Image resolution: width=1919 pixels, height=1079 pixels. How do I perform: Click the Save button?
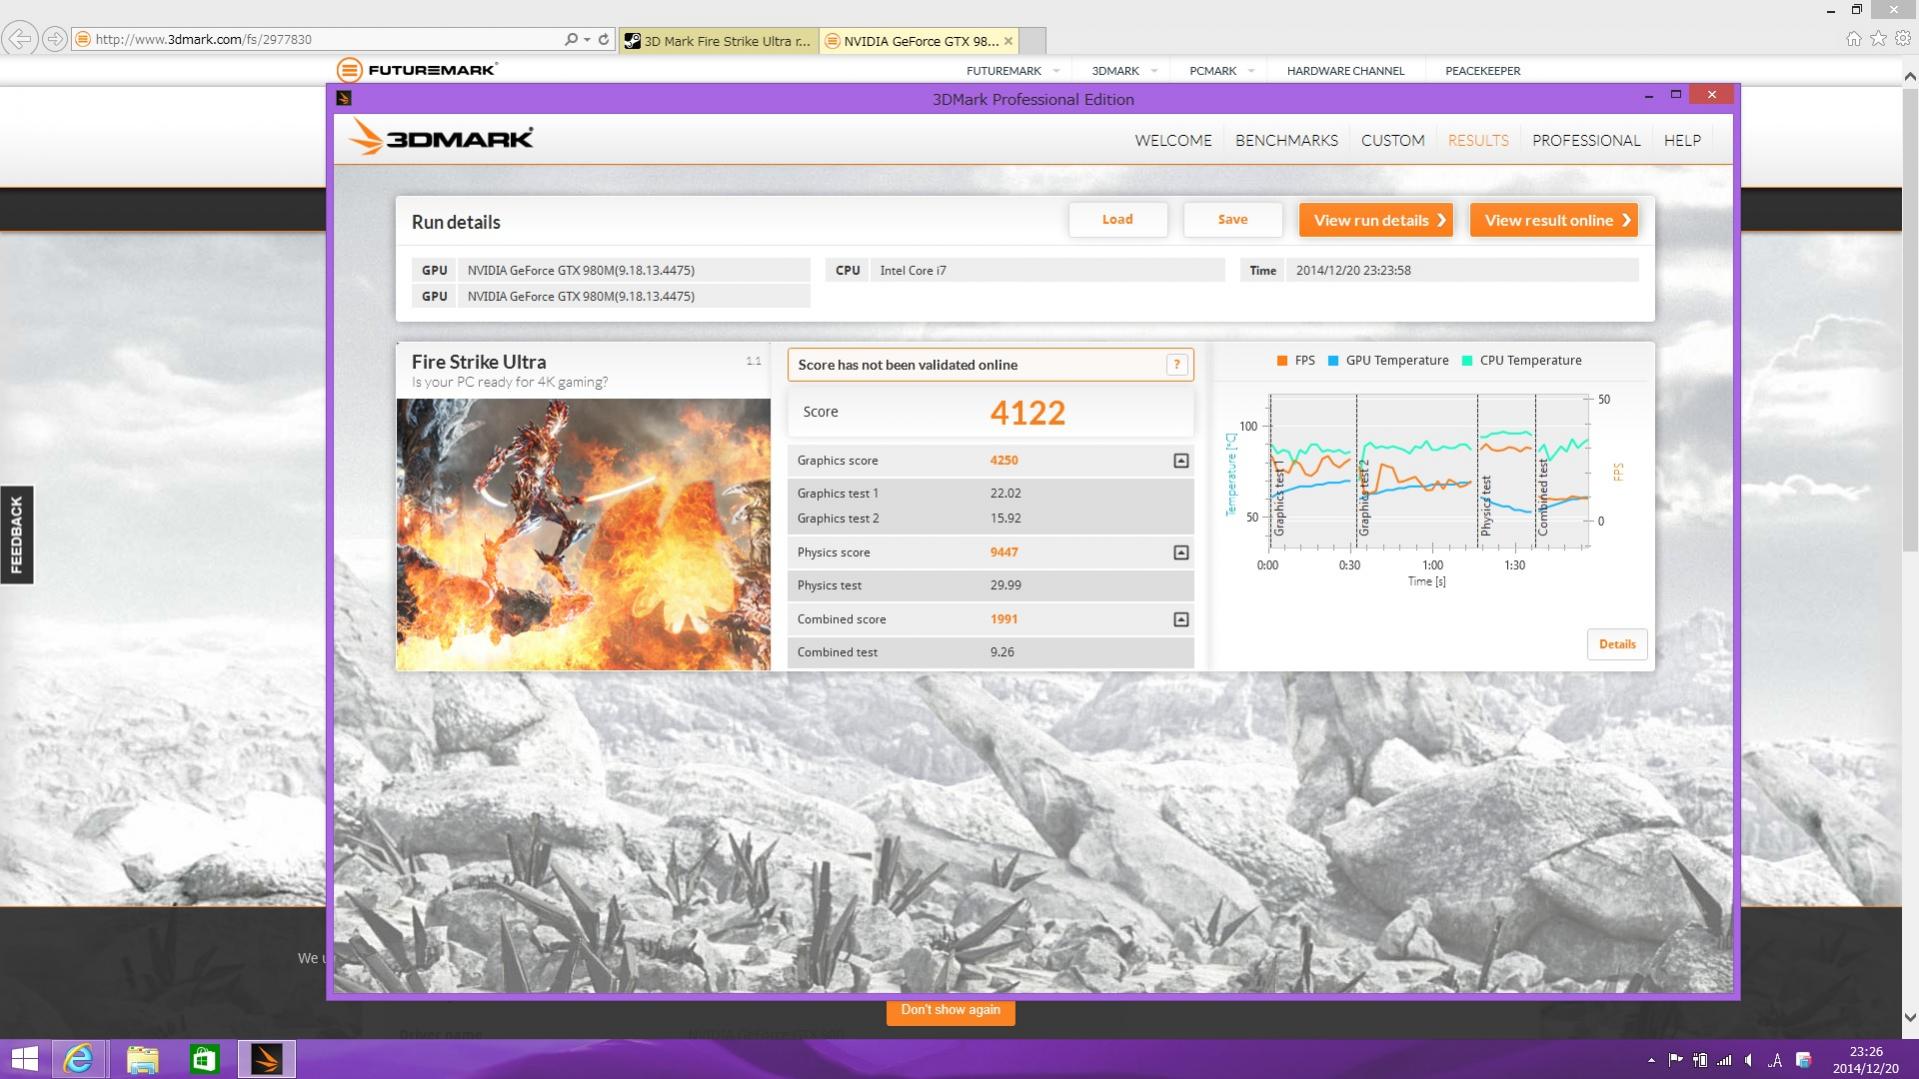[x=1233, y=220]
